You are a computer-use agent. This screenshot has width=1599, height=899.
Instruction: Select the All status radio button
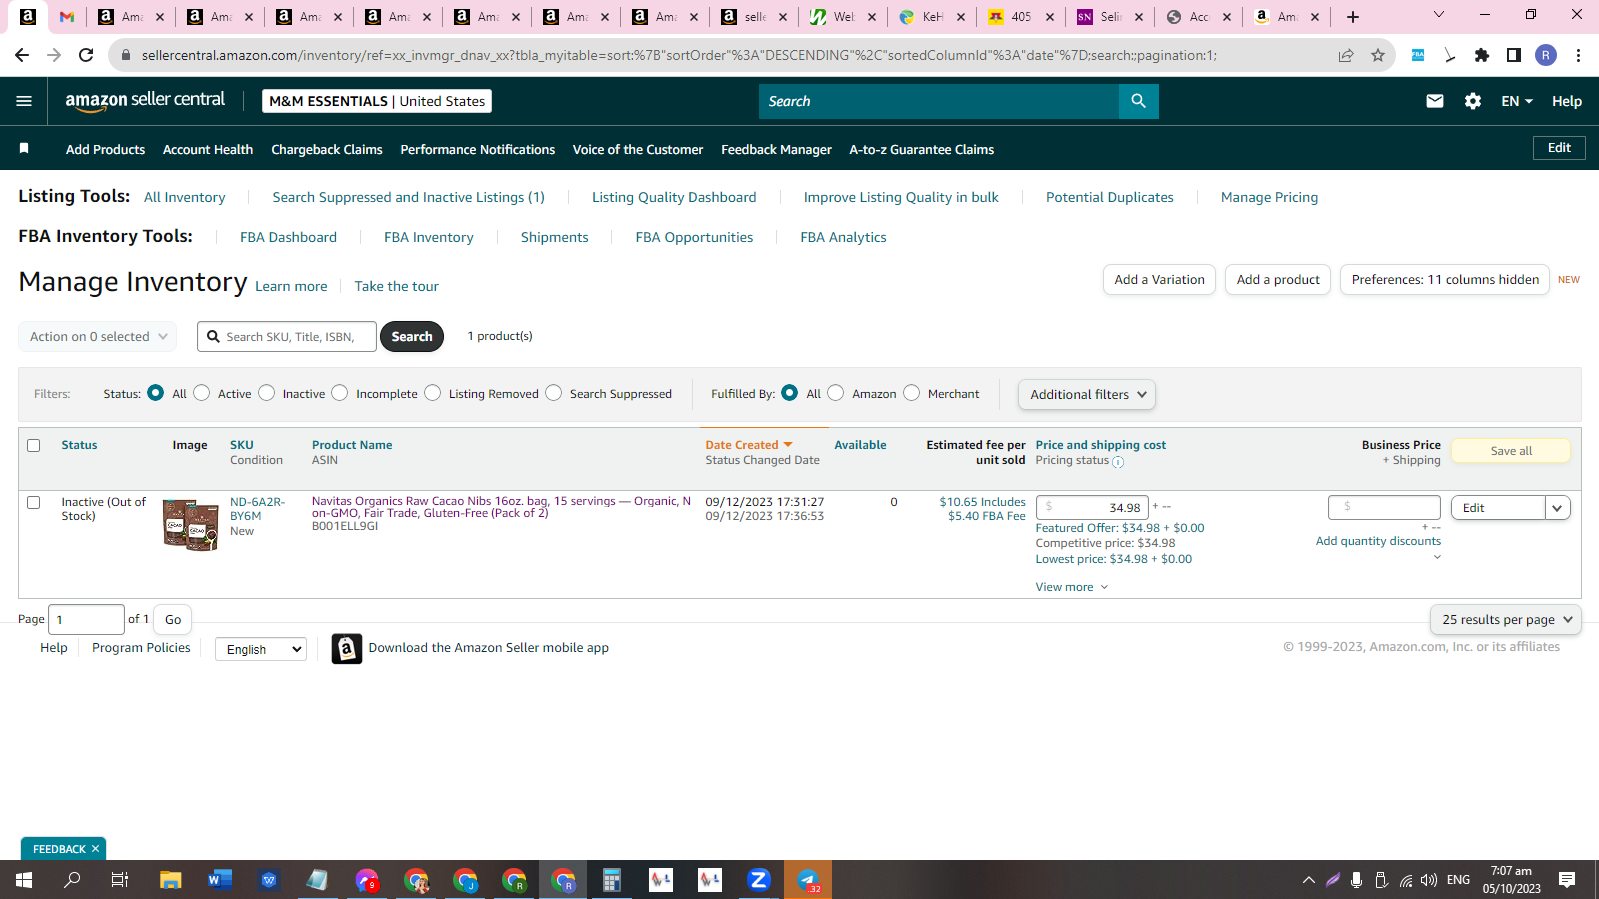(x=155, y=393)
